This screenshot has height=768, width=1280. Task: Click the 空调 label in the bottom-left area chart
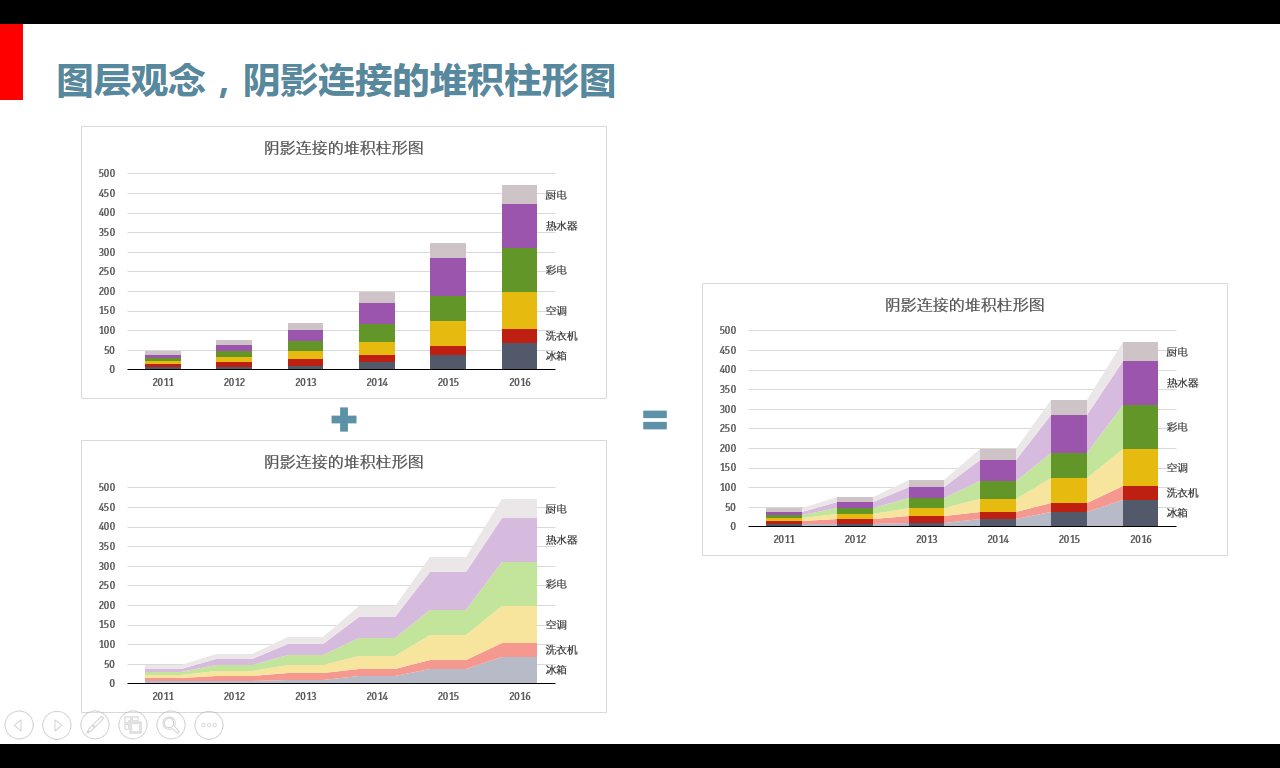pos(556,625)
